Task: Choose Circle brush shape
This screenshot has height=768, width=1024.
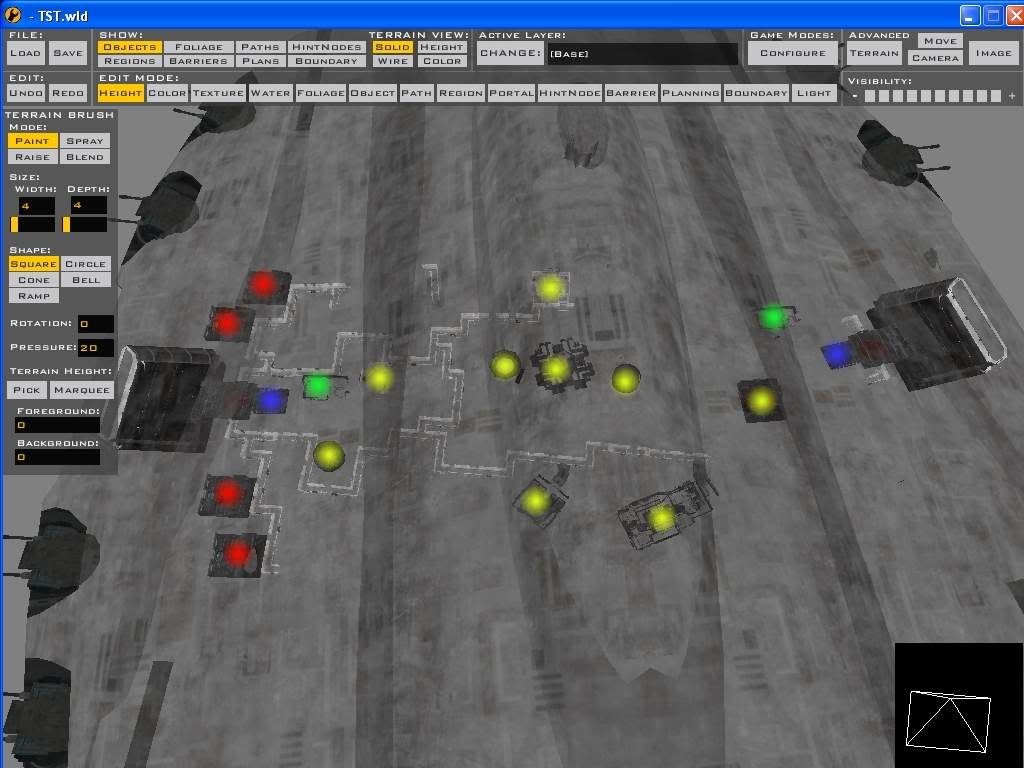Action: click(x=86, y=264)
